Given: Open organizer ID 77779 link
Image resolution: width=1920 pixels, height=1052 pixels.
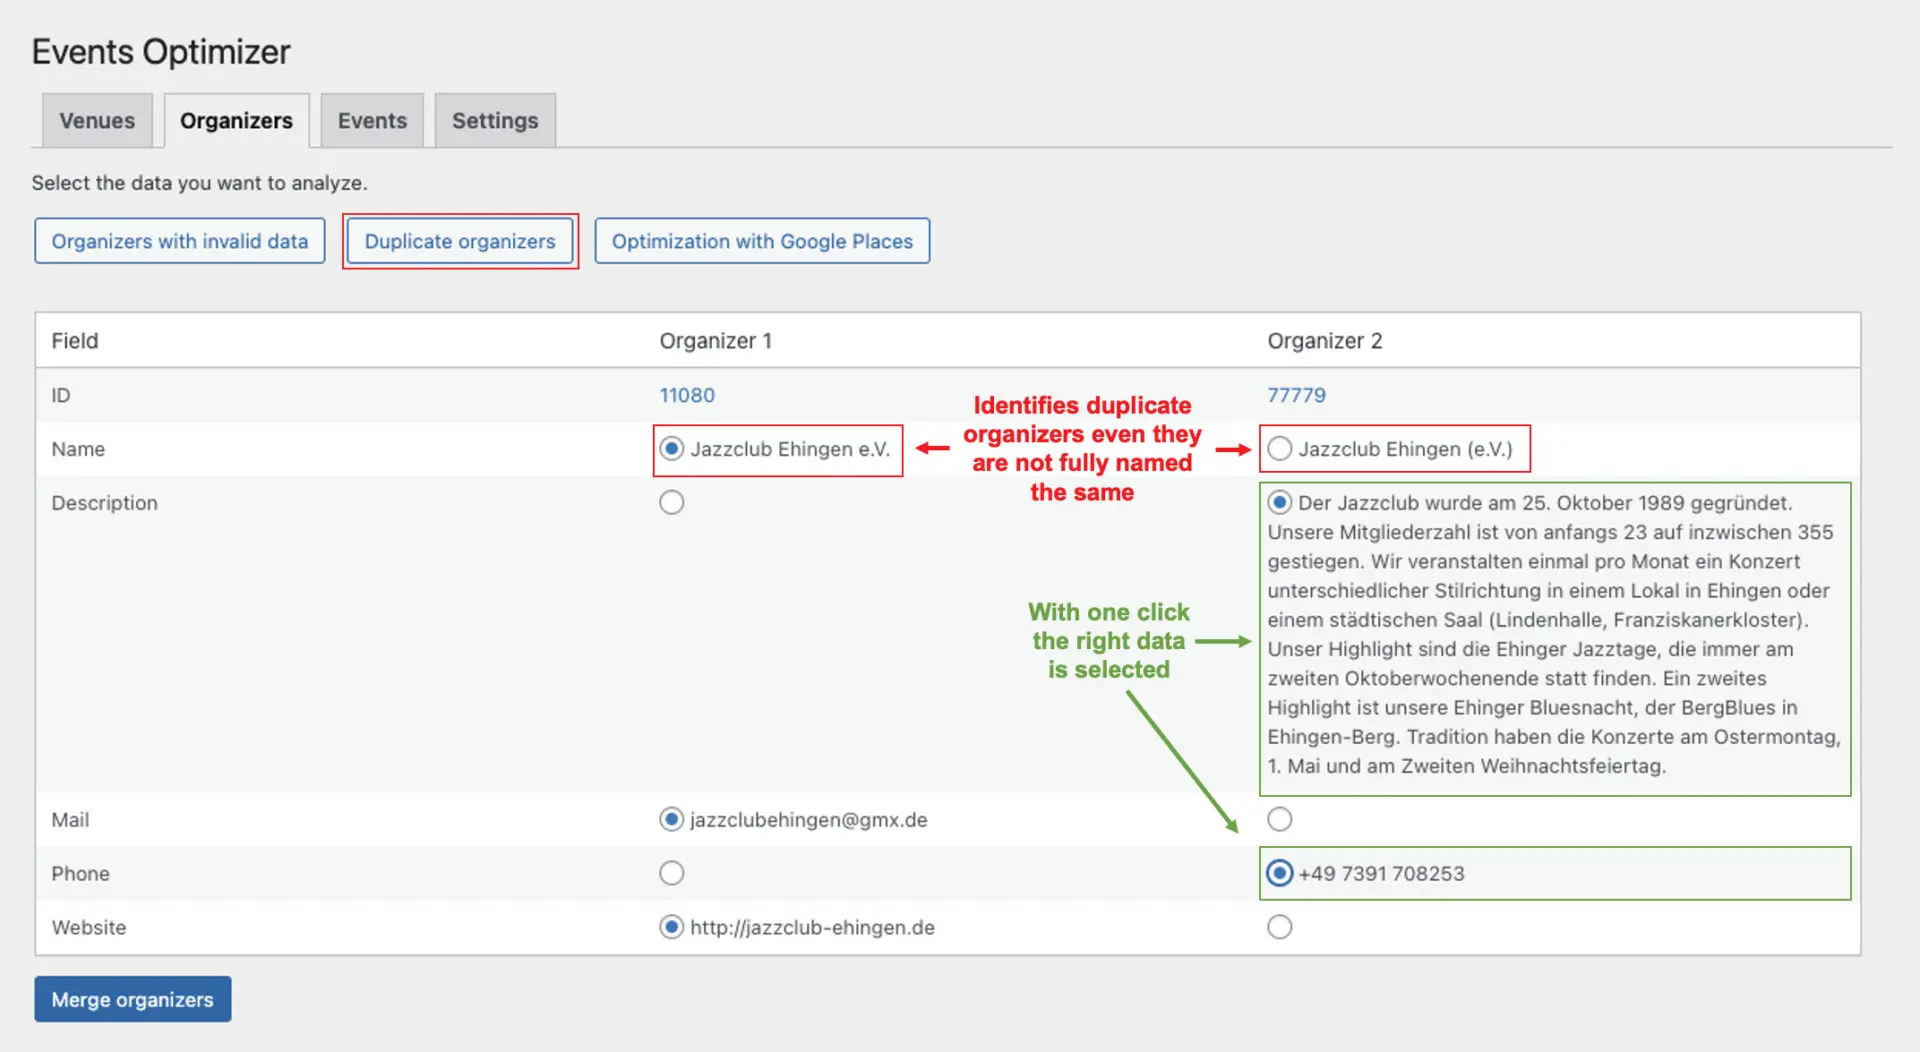Looking at the screenshot, I should pos(1296,395).
